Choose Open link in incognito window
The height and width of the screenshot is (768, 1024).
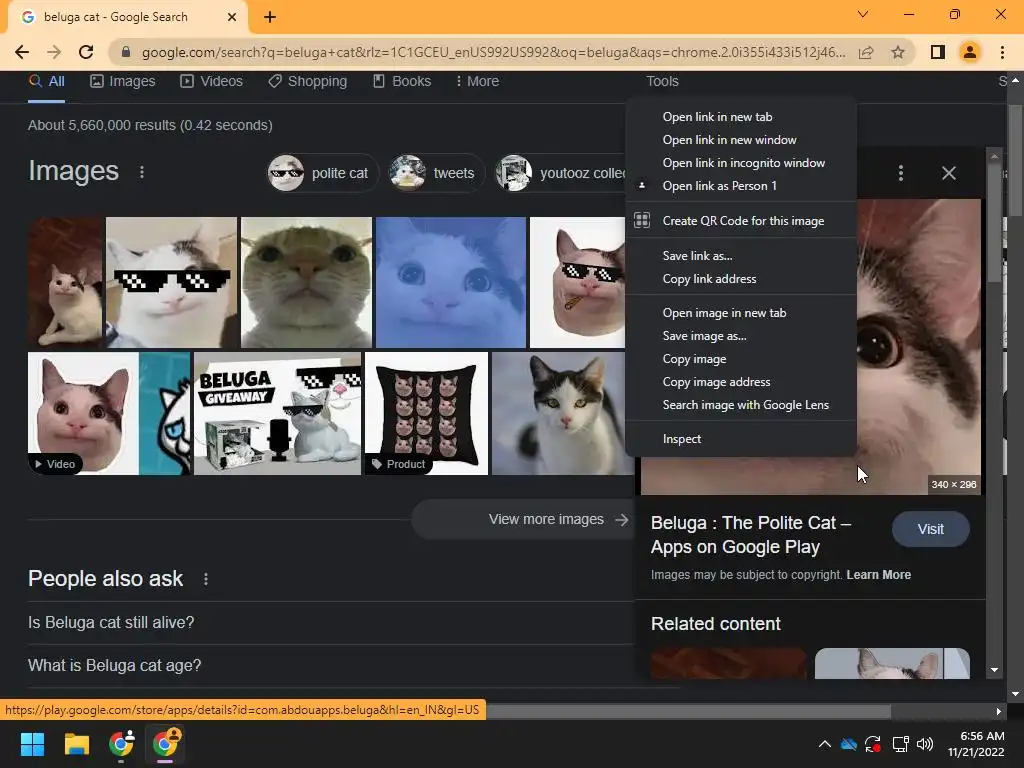741,163
